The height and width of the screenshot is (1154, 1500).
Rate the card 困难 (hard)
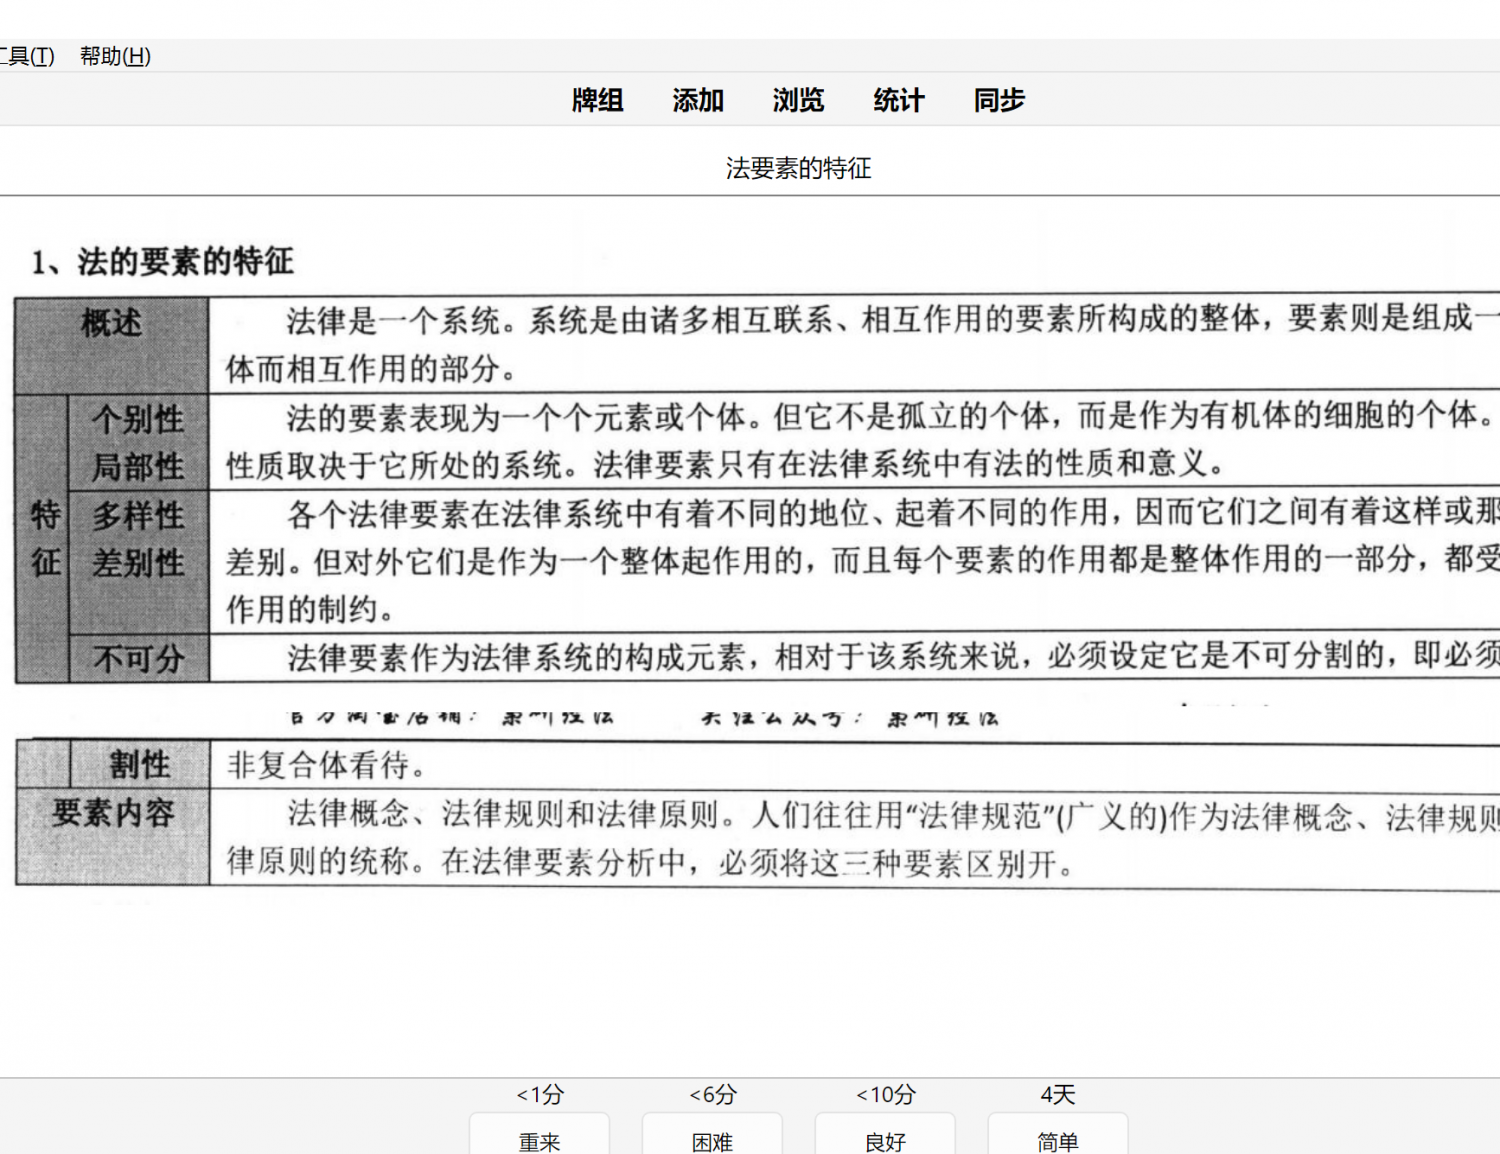tap(712, 1134)
